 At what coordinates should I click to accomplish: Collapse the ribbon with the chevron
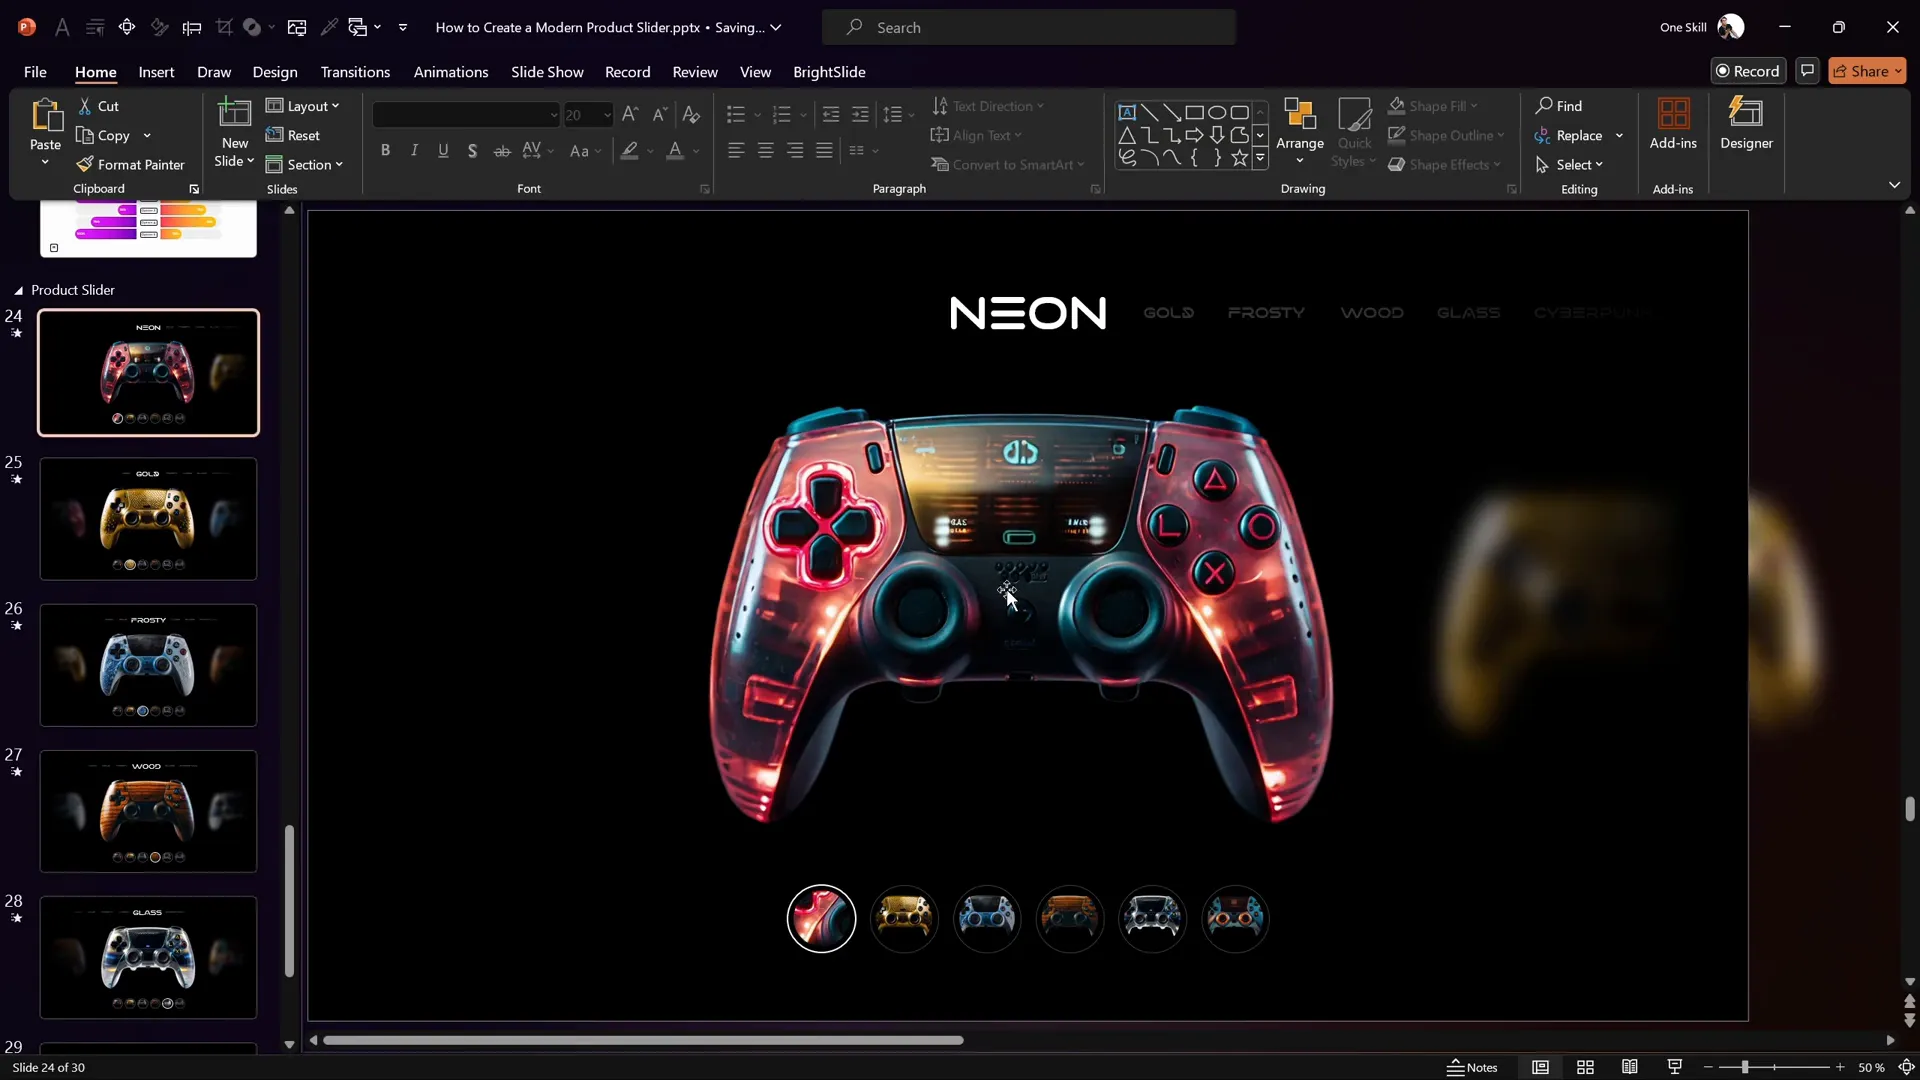[x=1894, y=185]
